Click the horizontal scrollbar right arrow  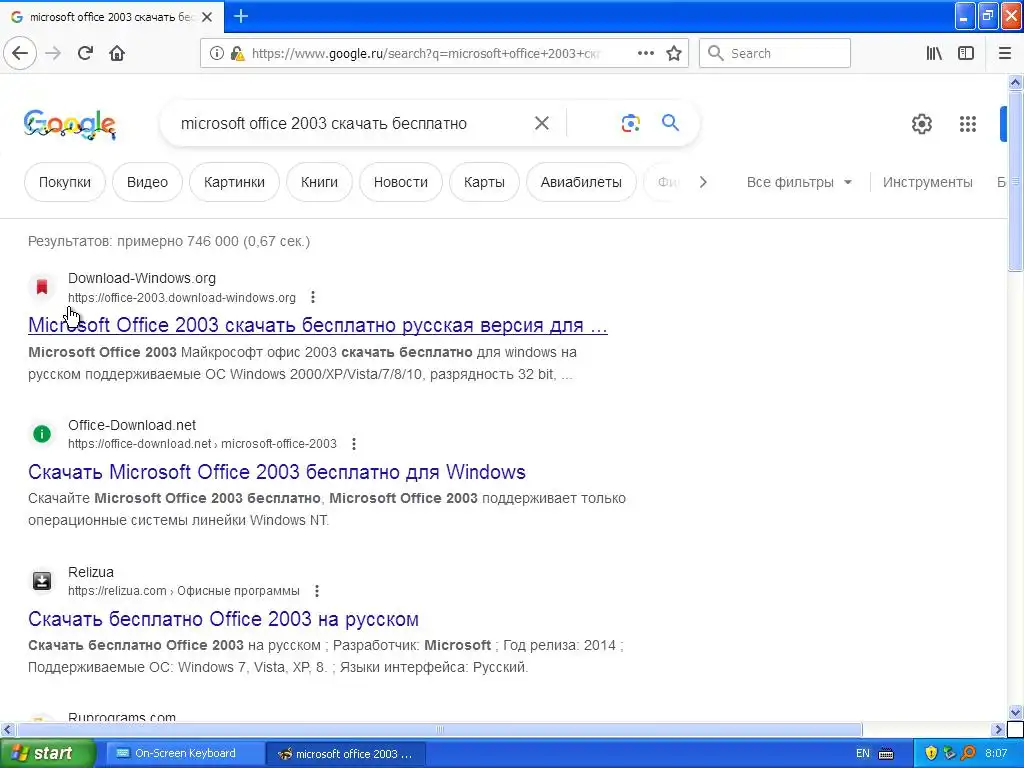coord(998,729)
